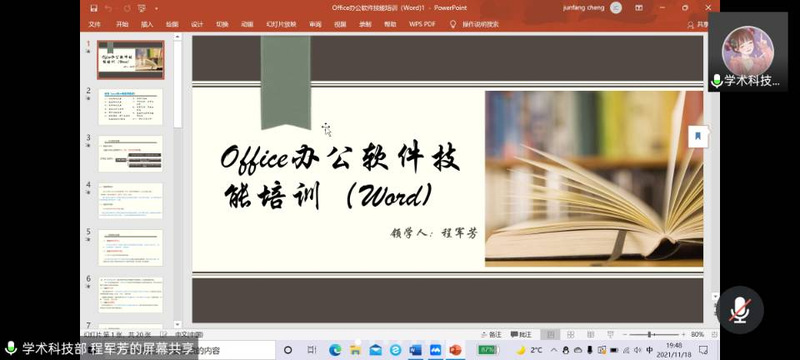Viewport: 800px width, 360px height.
Task: Switch to reading view icon
Action: pyautogui.click(x=590, y=335)
